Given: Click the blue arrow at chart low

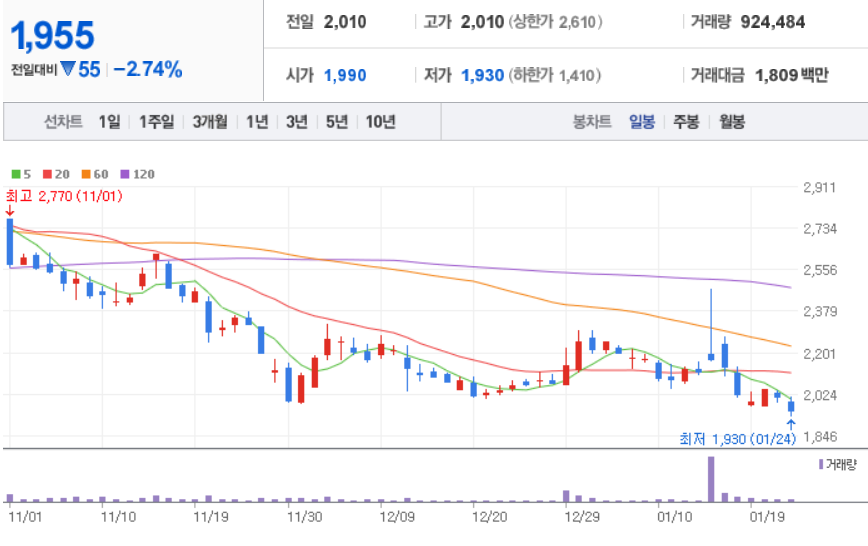Looking at the screenshot, I should (791, 425).
